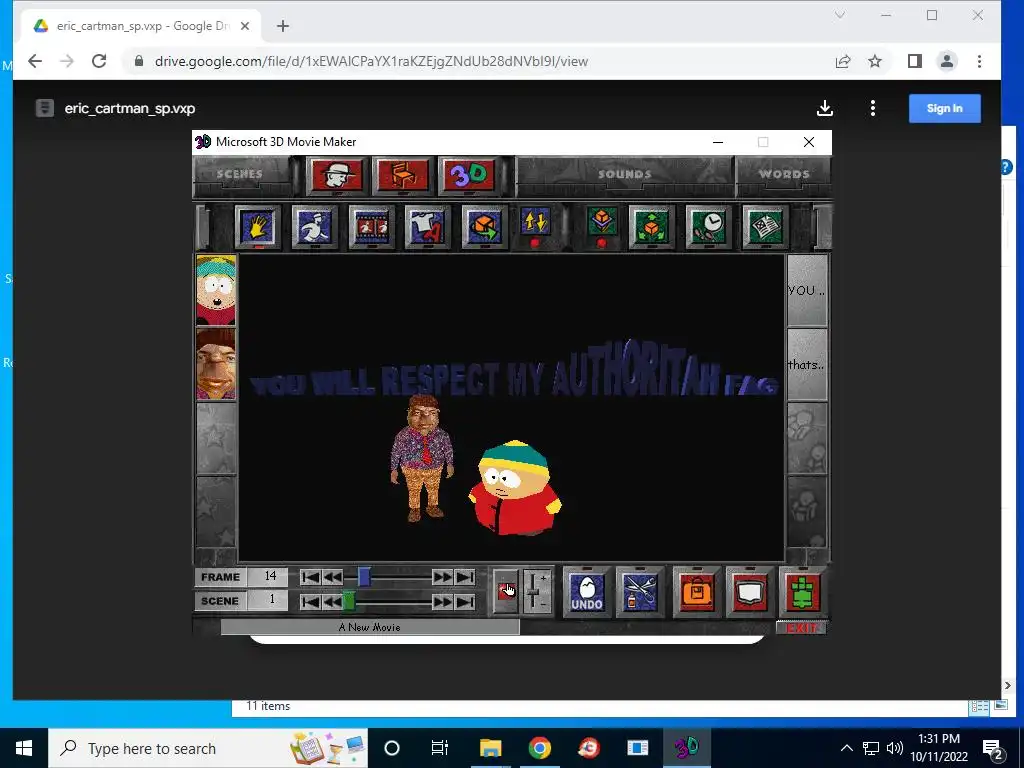Expand the Chrome tab search chevron
Viewport: 1024px width, 768px height.
pos(840,15)
